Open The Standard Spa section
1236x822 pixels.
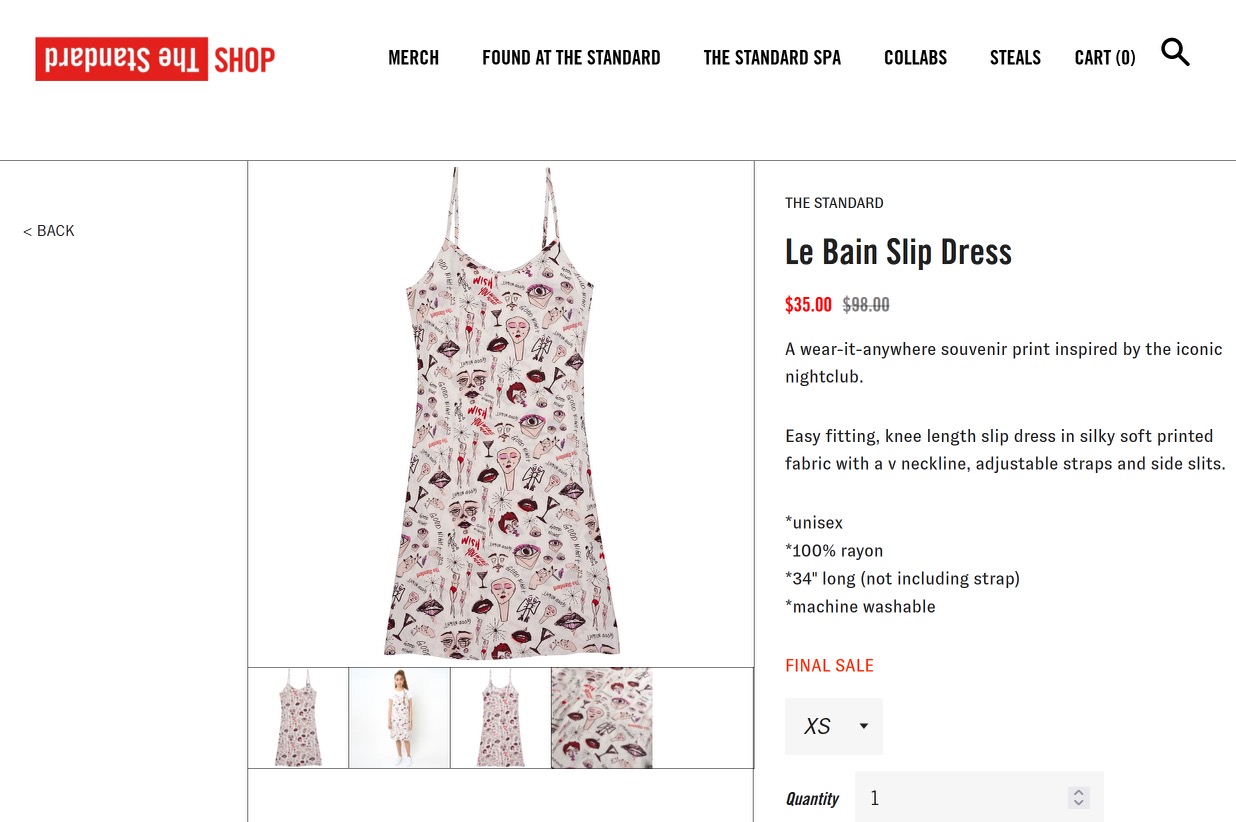(772, 58)
